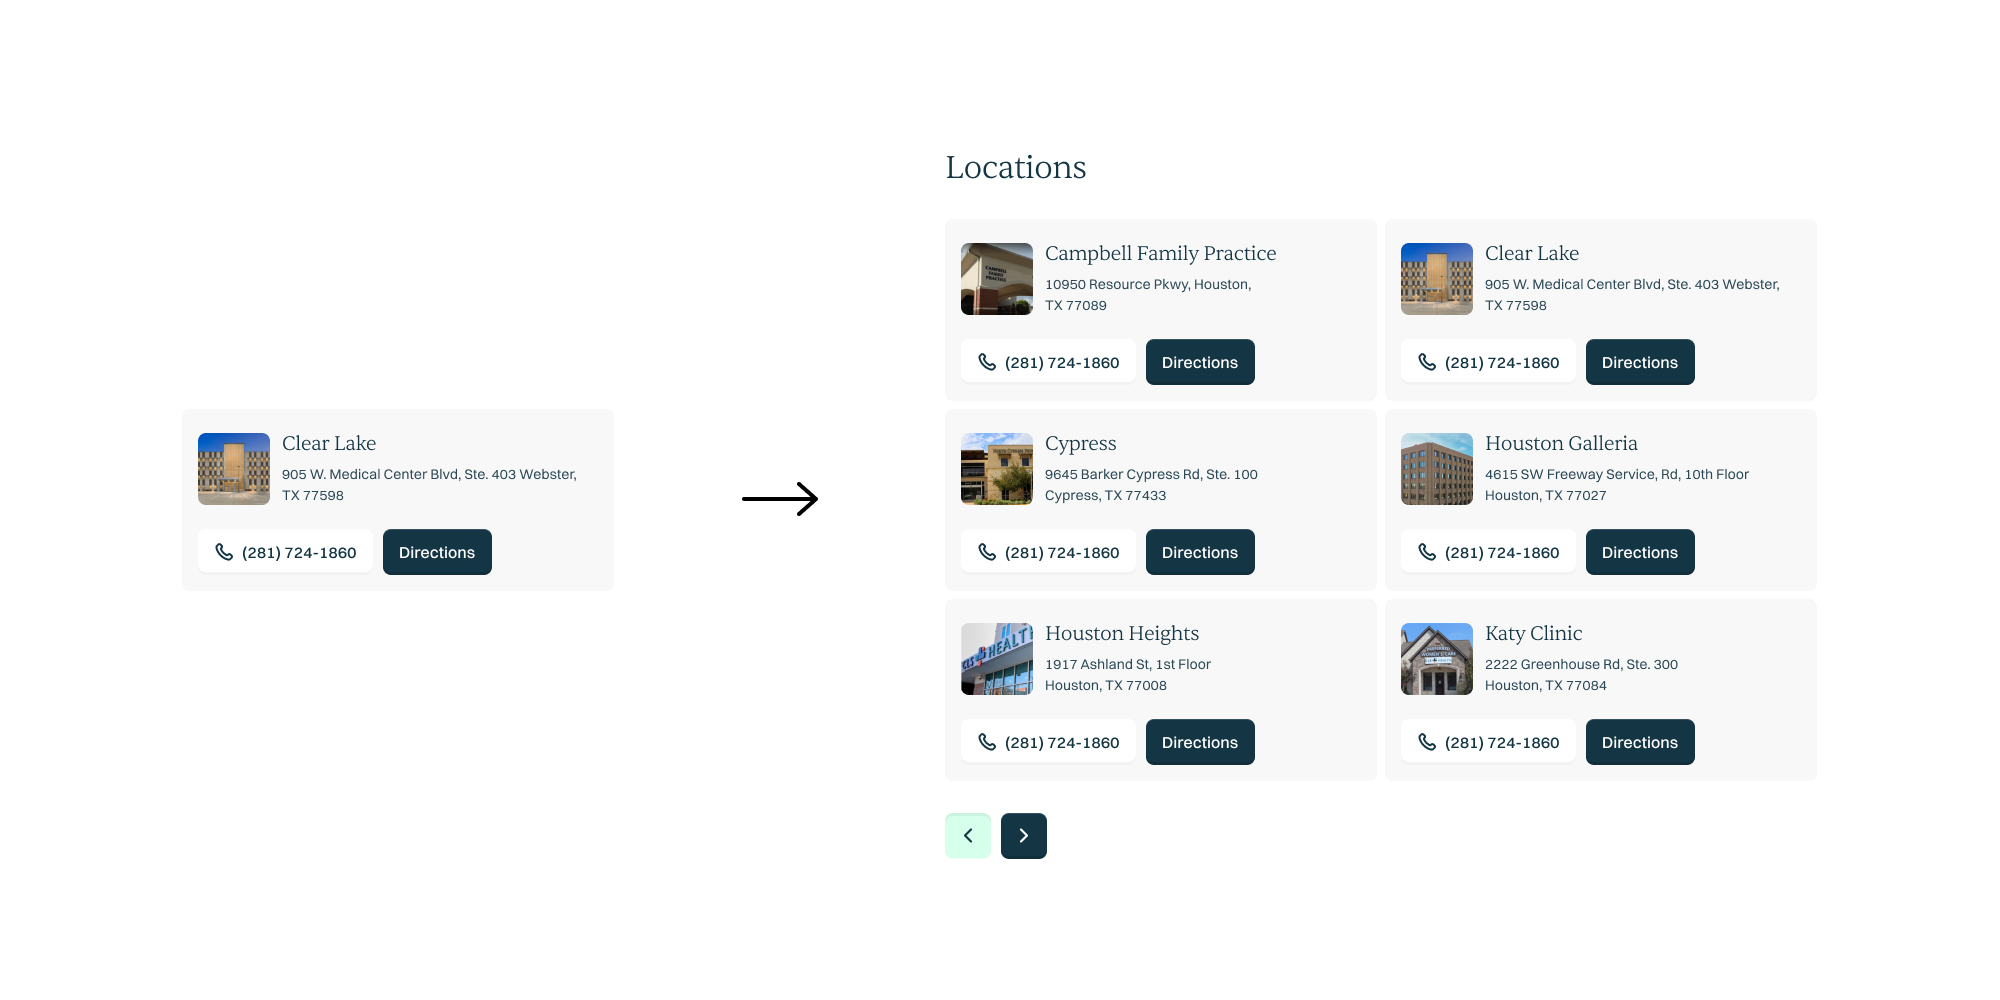Get Directions to Campbell Family Practice

coord(1199,362)
